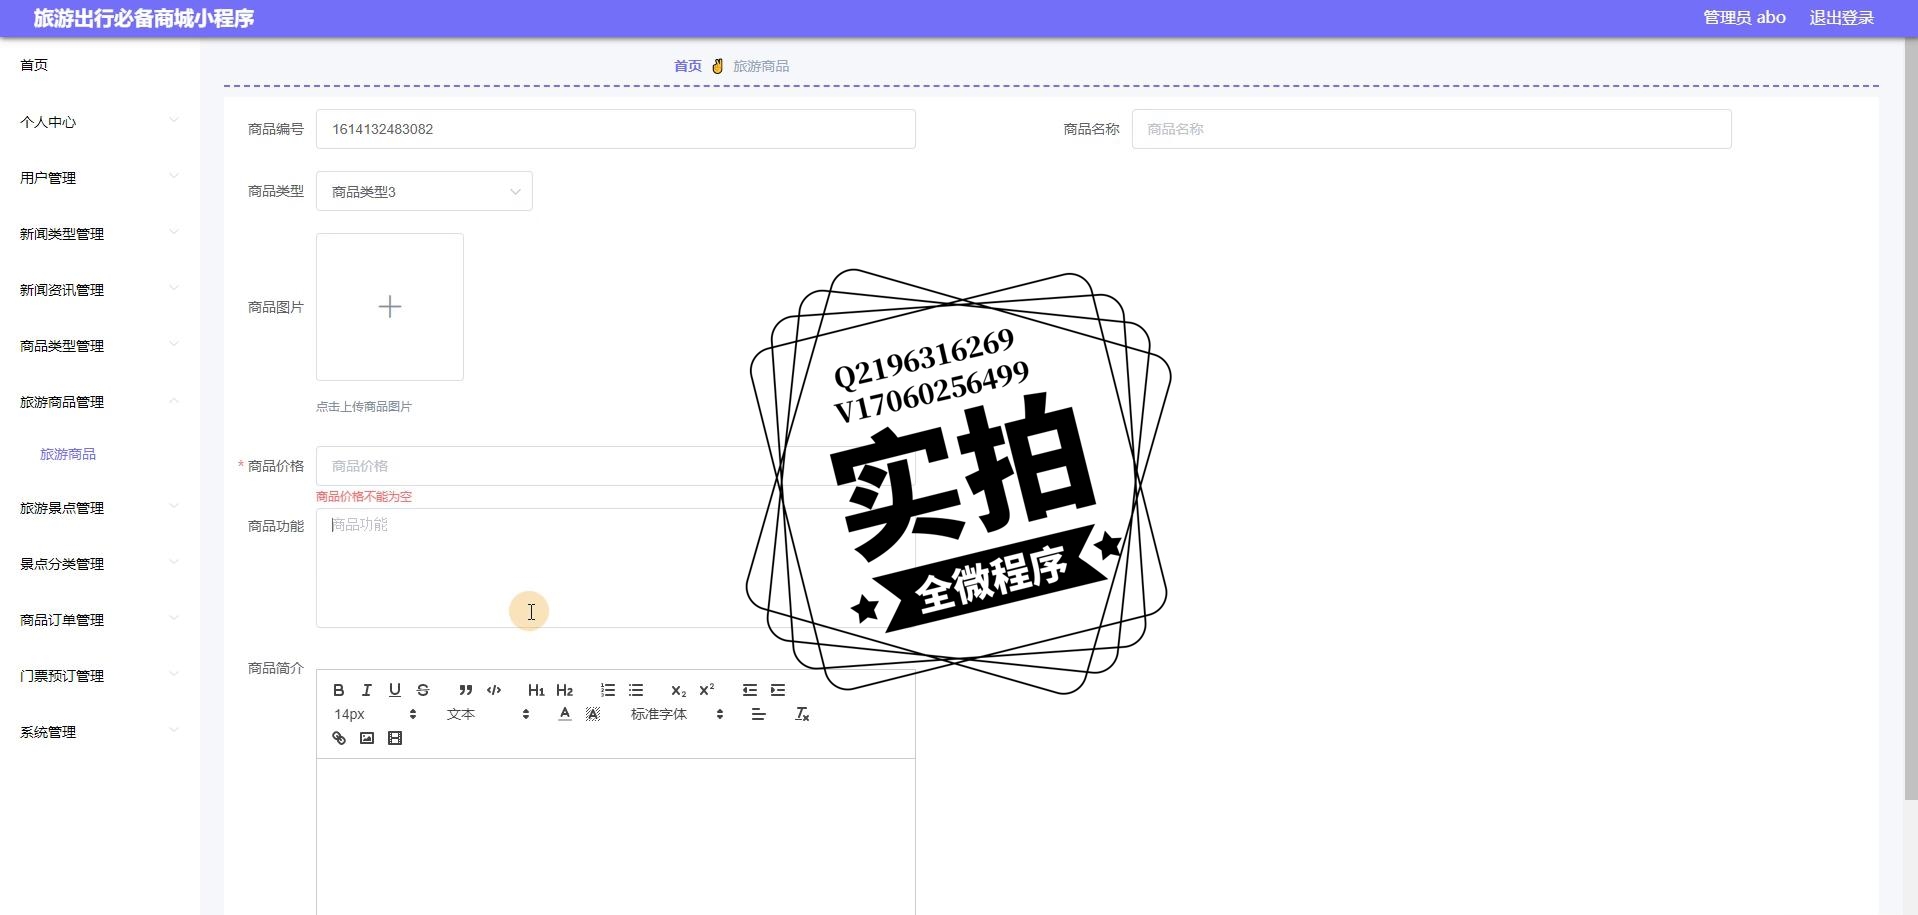
Task: Open the text alignment options
Action: [759, 714]
